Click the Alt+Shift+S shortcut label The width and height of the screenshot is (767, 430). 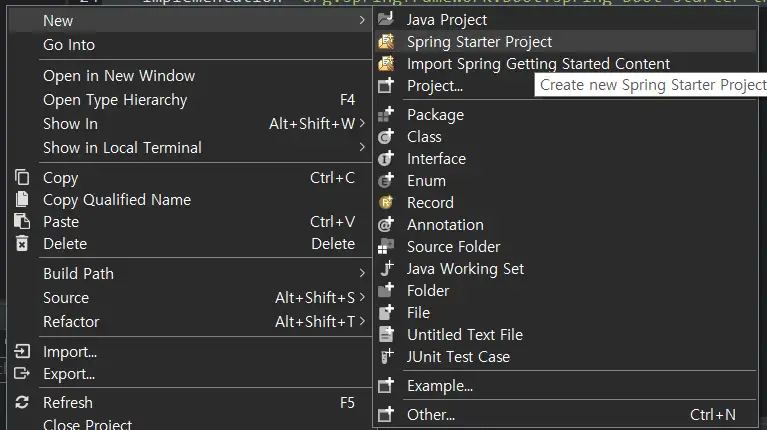(315, 297)
